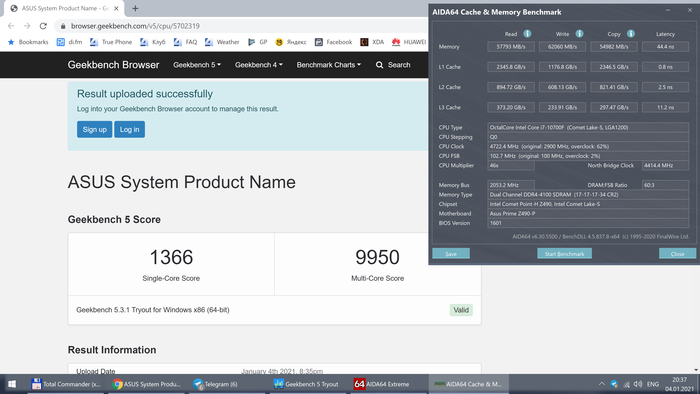Open the Клуб bookmark

[x=153, y=42]
